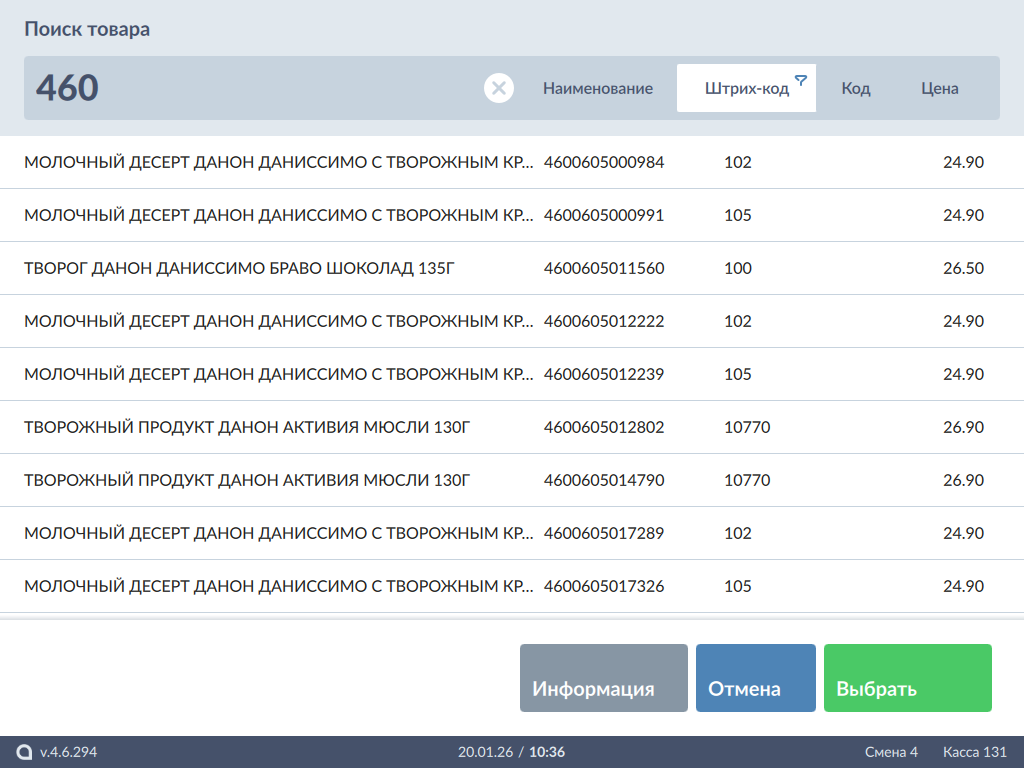Click the filter icon on Штрих-код
The height and width of the screenshot is (768, 1024).
(800, 80)
